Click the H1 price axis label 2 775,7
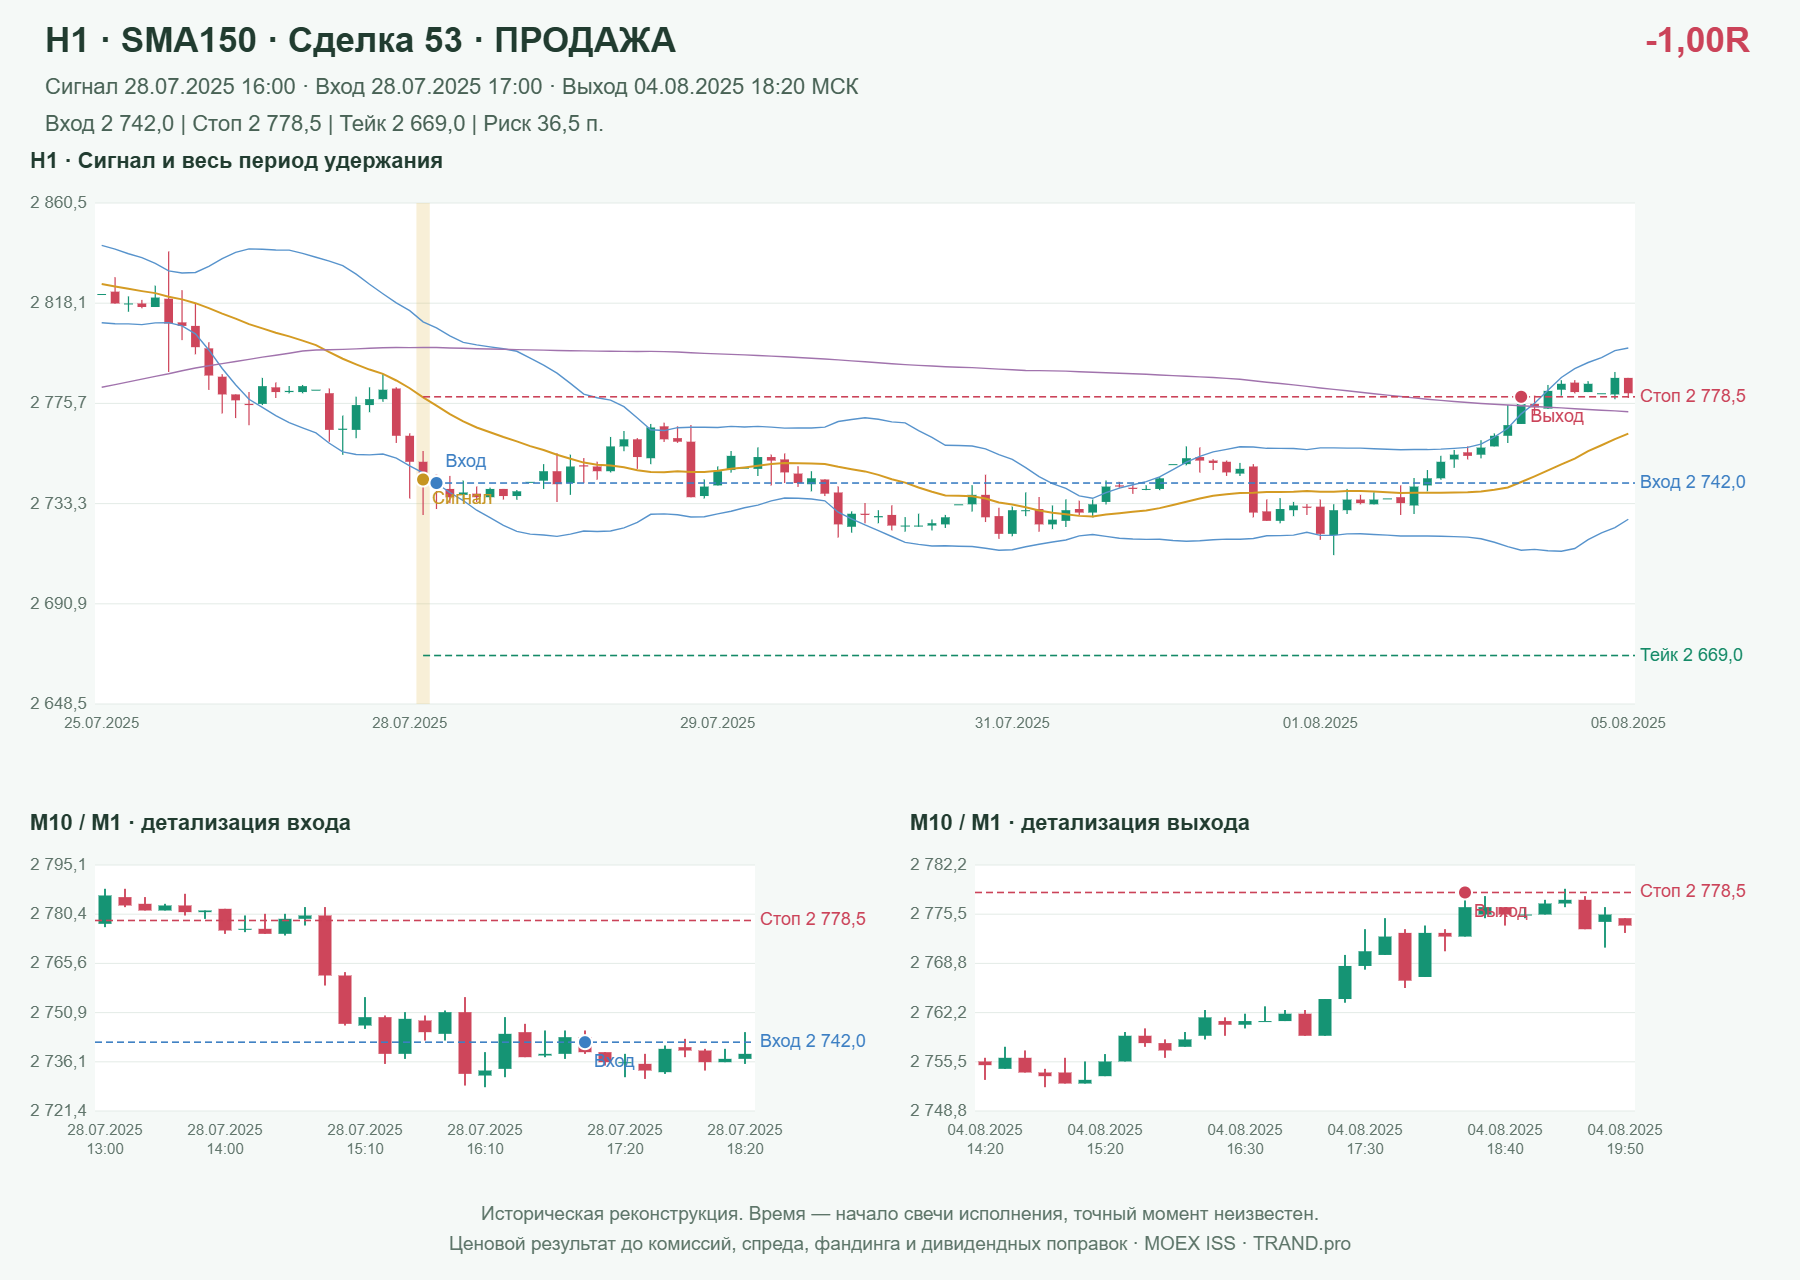This screenshot has height=1280, width=1800. point(58,403)
